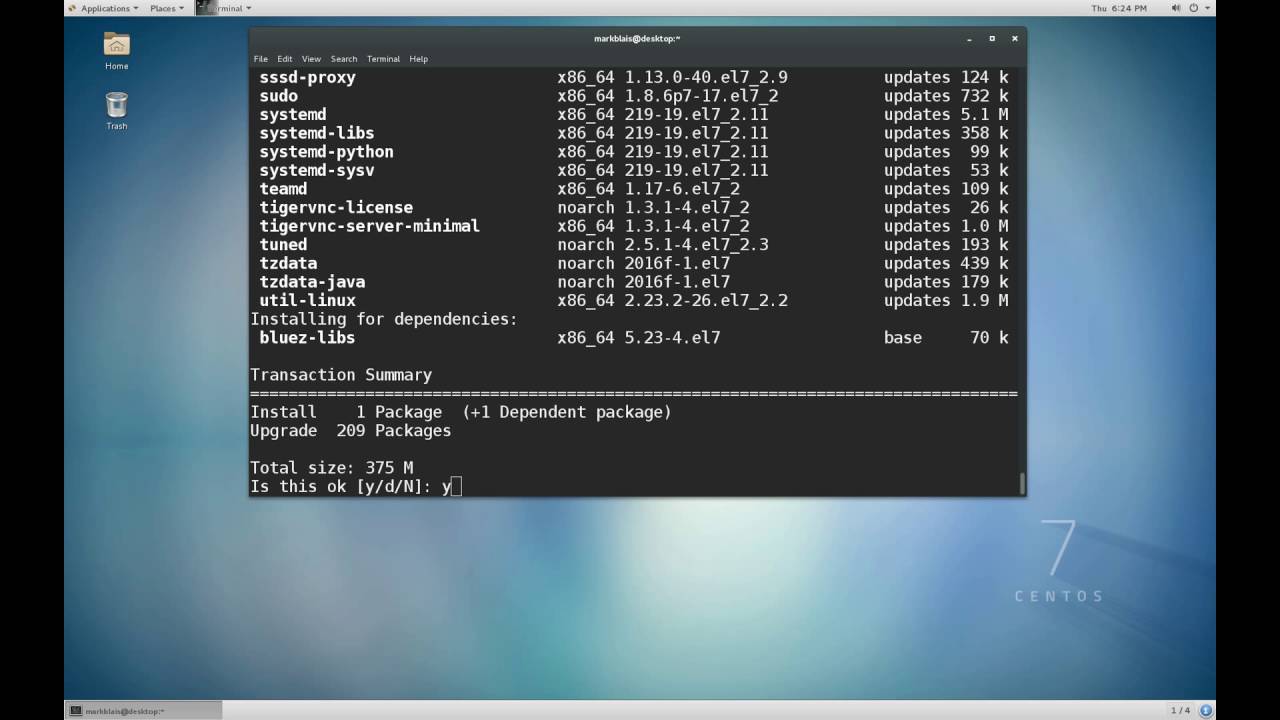Open the Terminal menu in the menubar
The image size is (1280, 720).
[383, 59]
